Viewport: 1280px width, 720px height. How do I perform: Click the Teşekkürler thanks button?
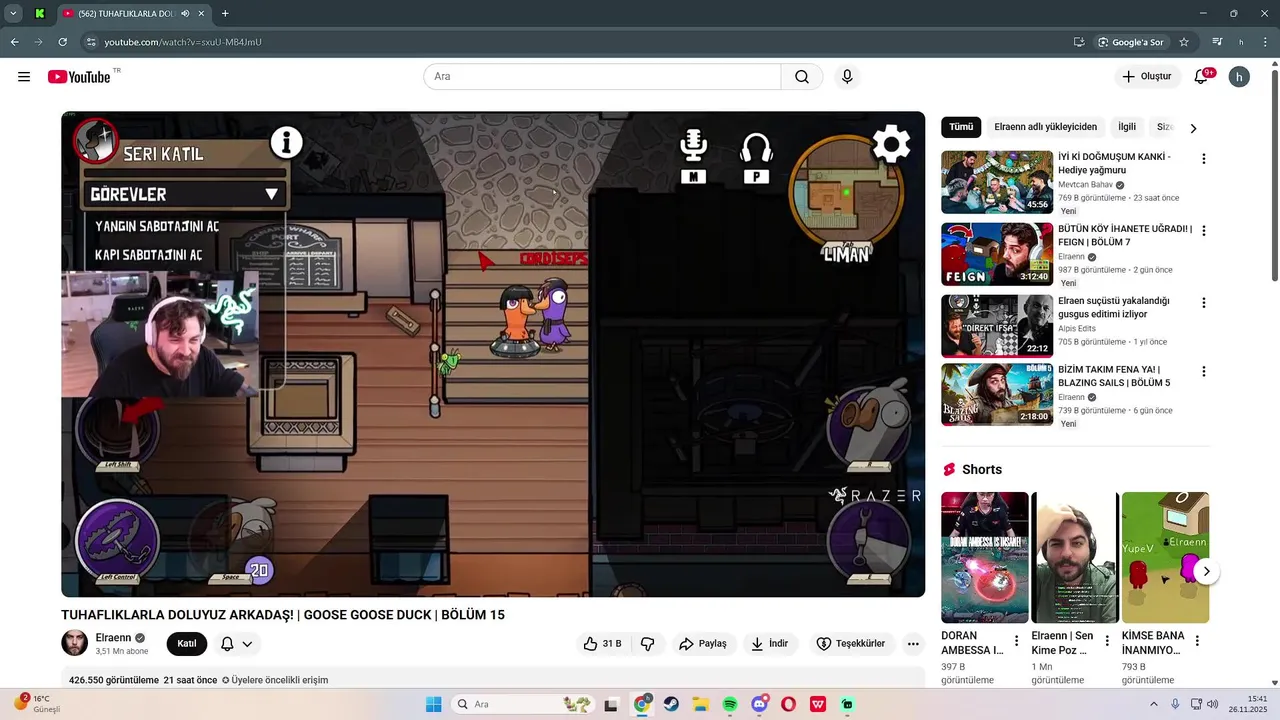[x=851, y=644]
